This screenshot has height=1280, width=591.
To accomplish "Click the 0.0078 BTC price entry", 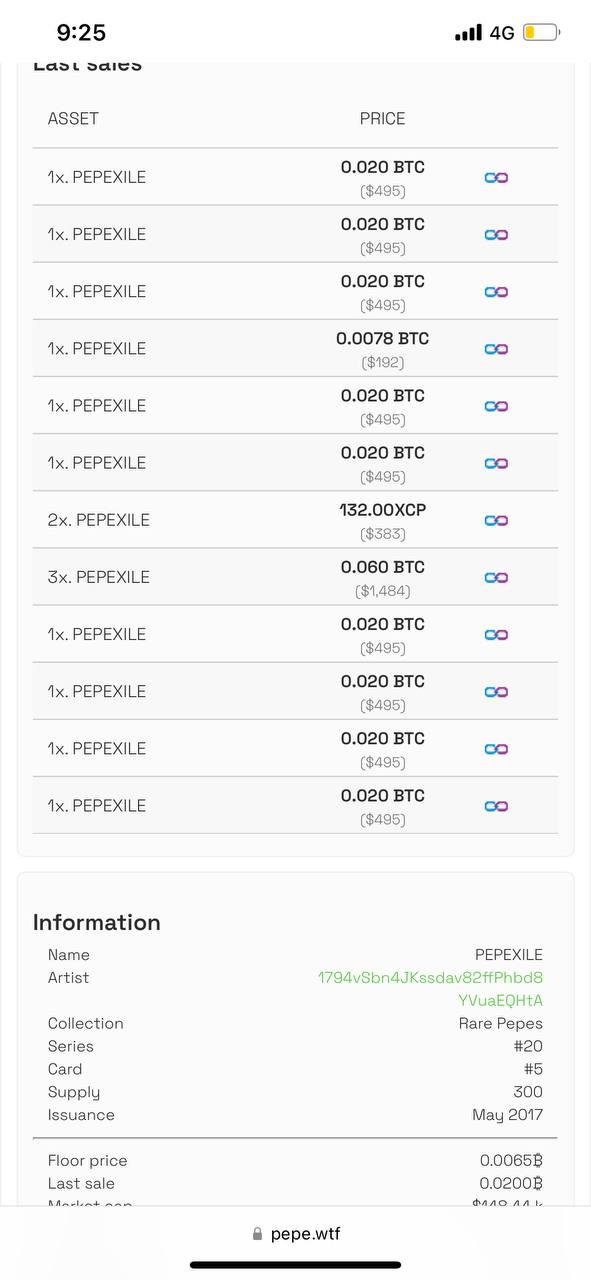I will [382, 339].
